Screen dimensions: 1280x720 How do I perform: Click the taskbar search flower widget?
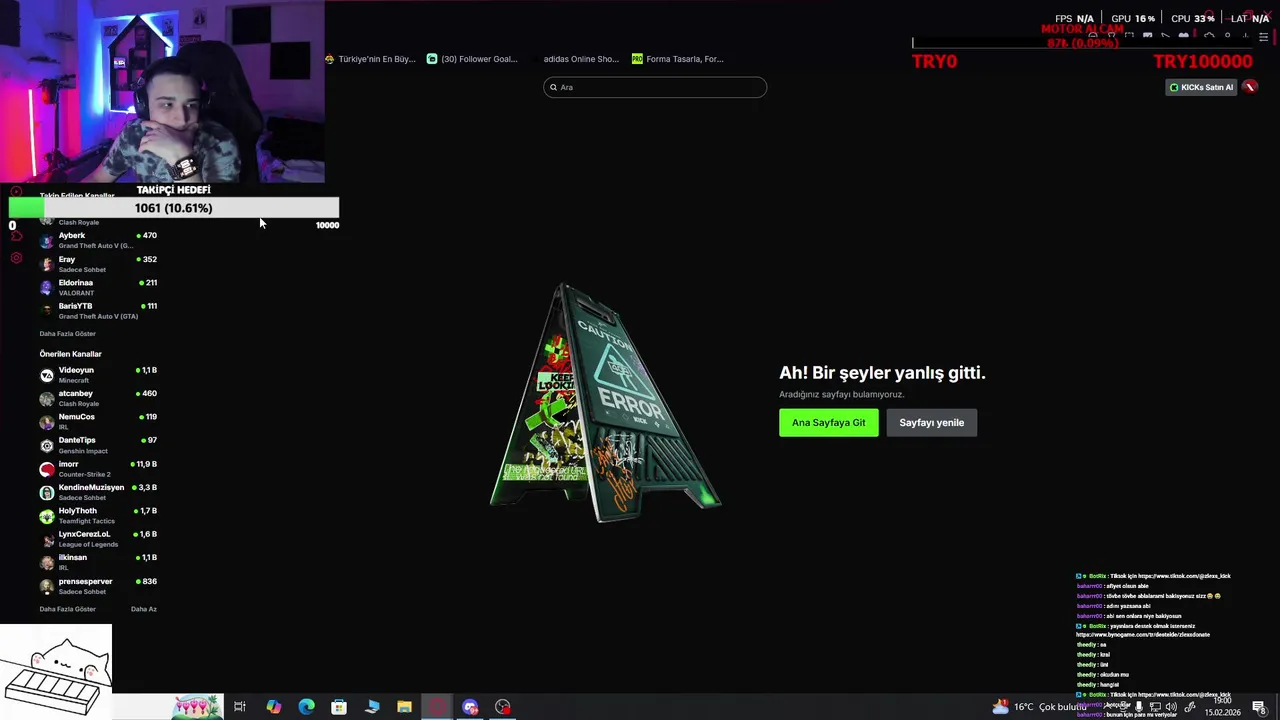click(197, 707)
